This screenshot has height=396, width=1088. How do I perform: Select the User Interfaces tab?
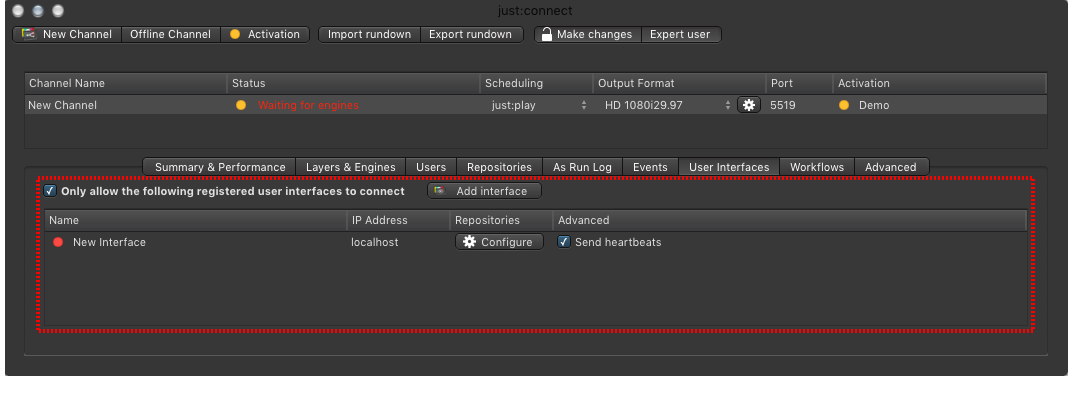[x=729, y=167]
